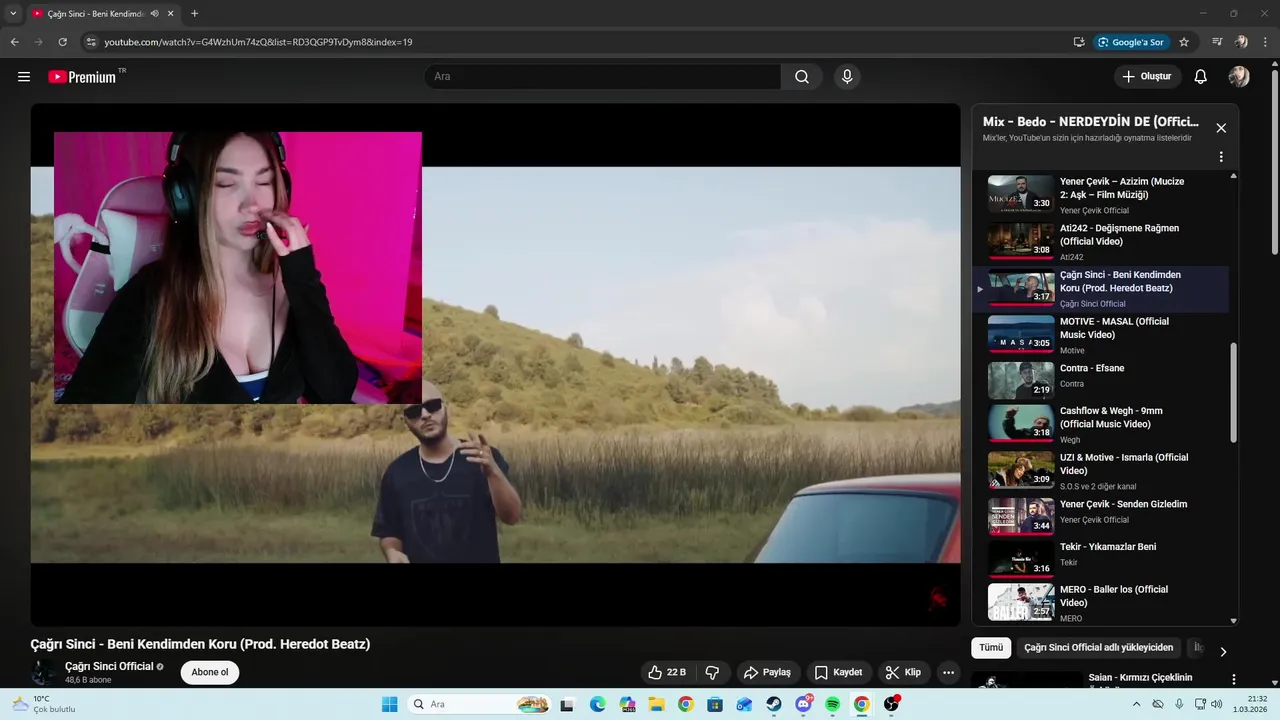1280x720 pixels.
Task: Install page as app icon in address bar
Action: click(1079, 42)
